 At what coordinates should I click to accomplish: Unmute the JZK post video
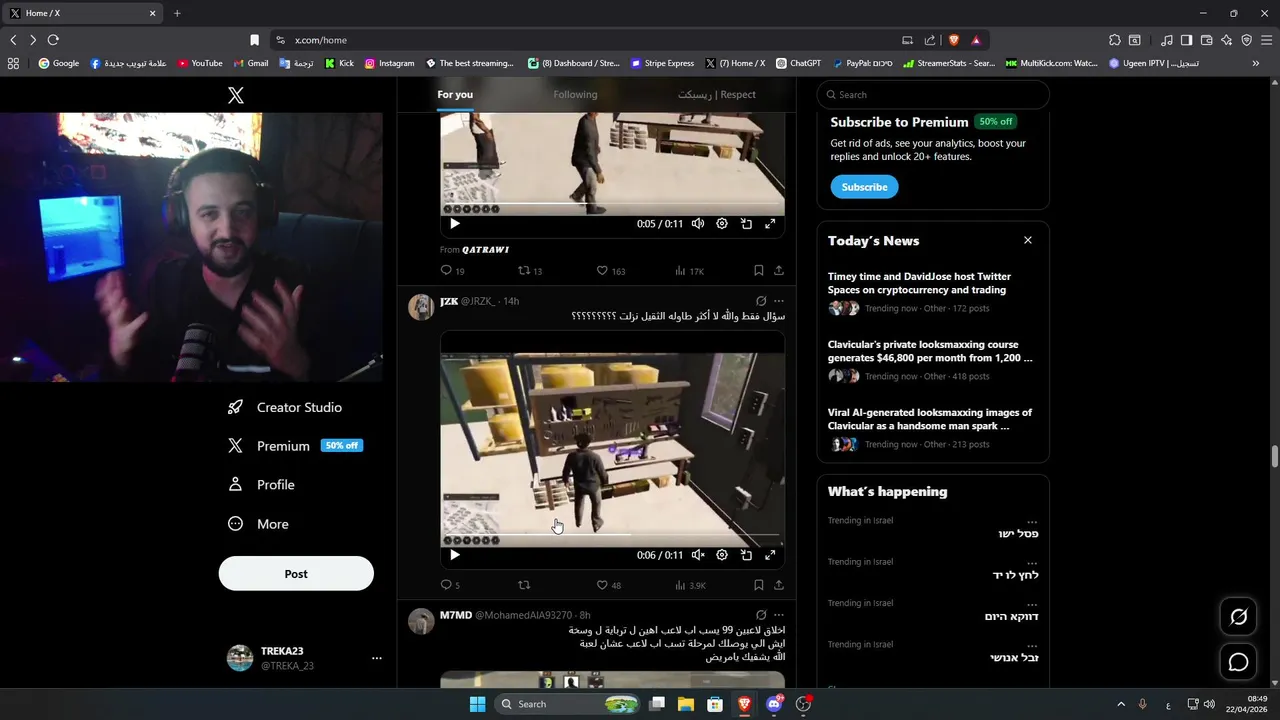point(698,555)
